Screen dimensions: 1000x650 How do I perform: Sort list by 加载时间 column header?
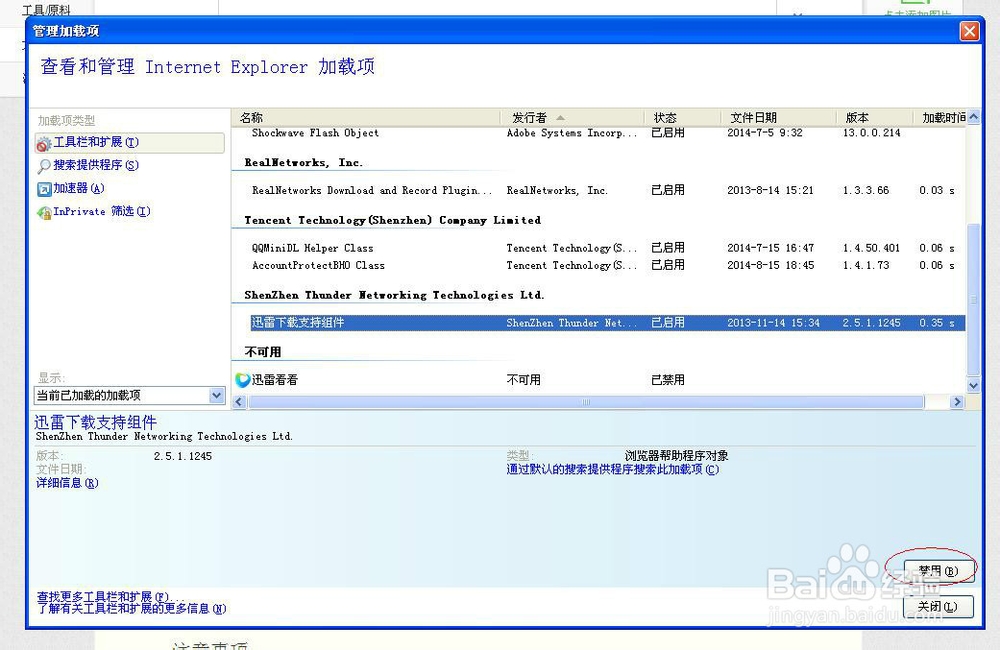pyautogui.click(x=940, y=117)
